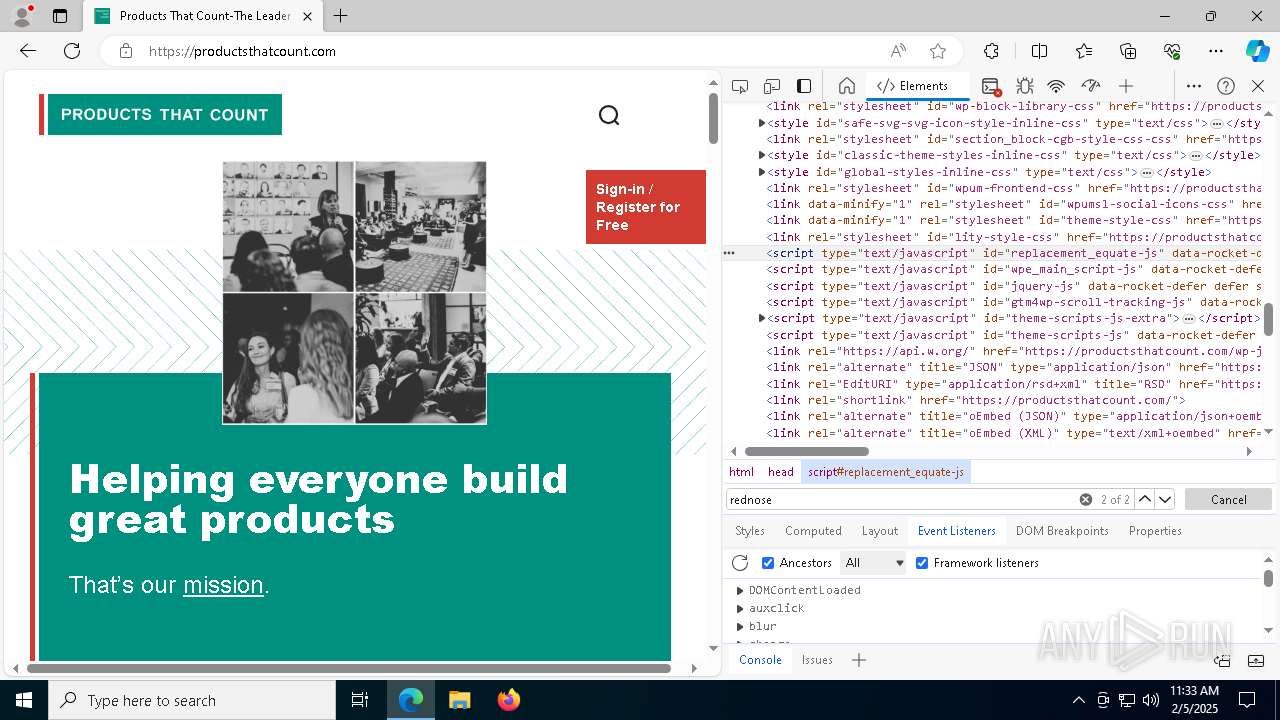
Task: Expand the classic-theme-styles style node
Action: (x=762, y=155)
